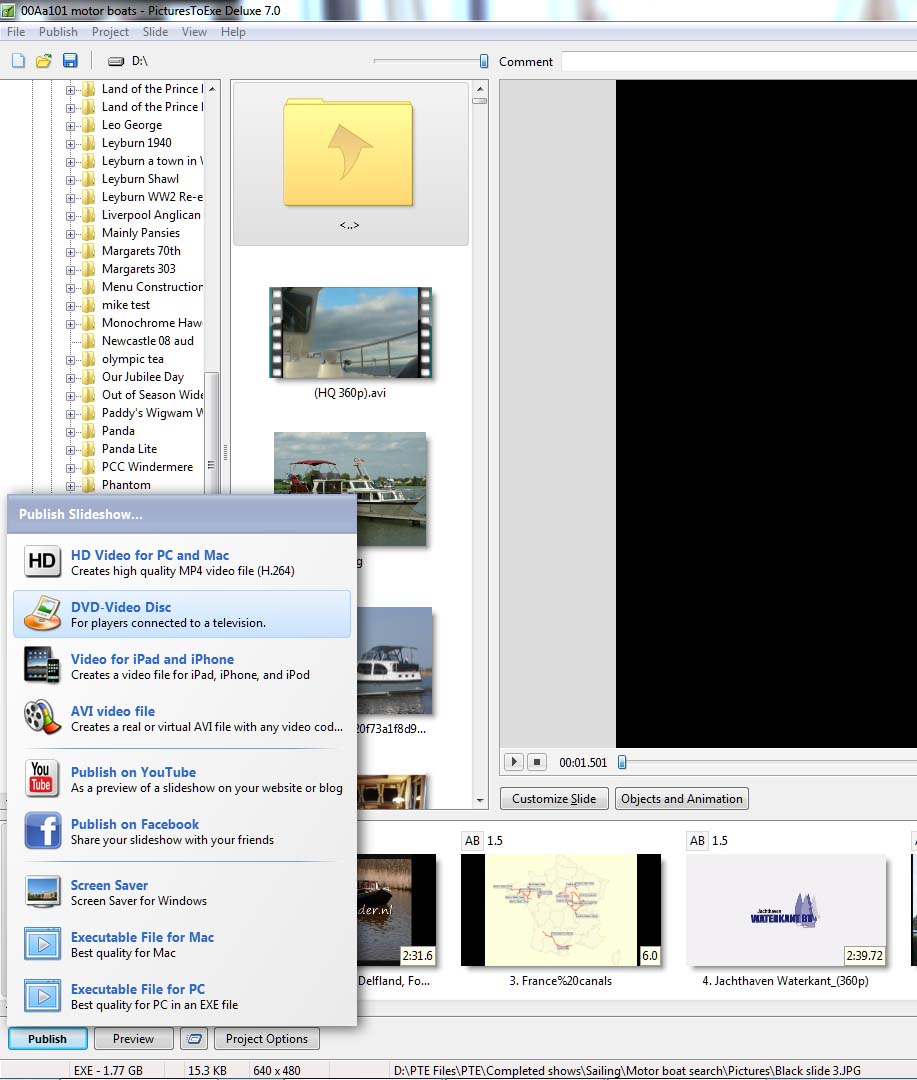Image resolution: width=917 pixels, height=1080 pixels.
Task: Click the thumbnail size slider handle
Action: (484, 61)
